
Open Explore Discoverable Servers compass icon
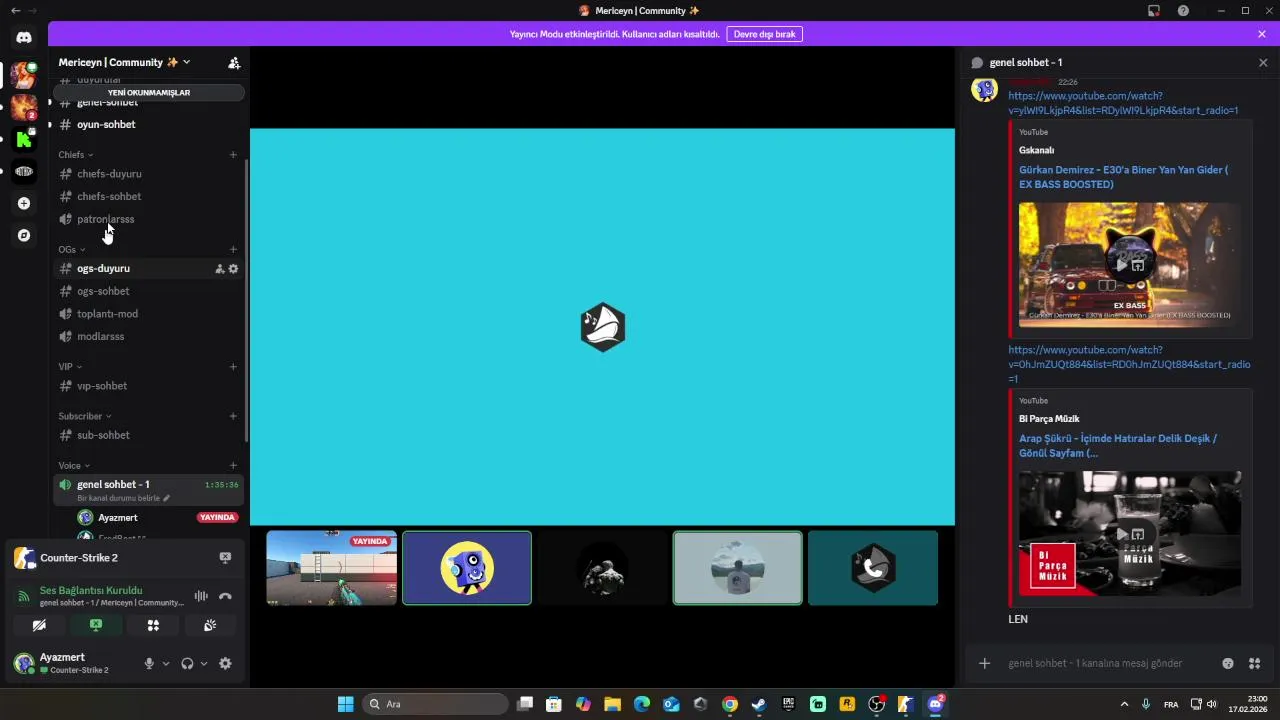24,235
